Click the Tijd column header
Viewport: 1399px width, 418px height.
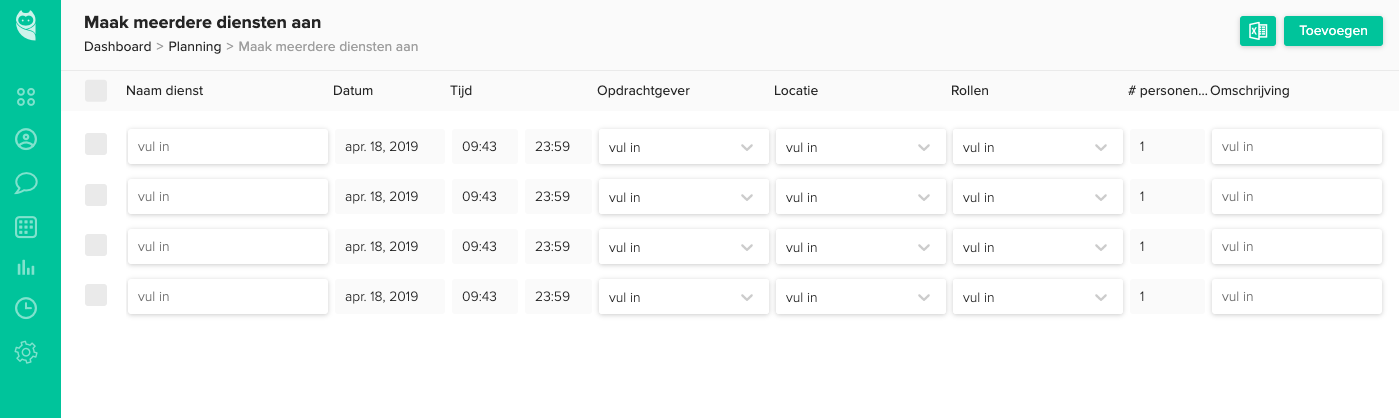click(461, 91)
